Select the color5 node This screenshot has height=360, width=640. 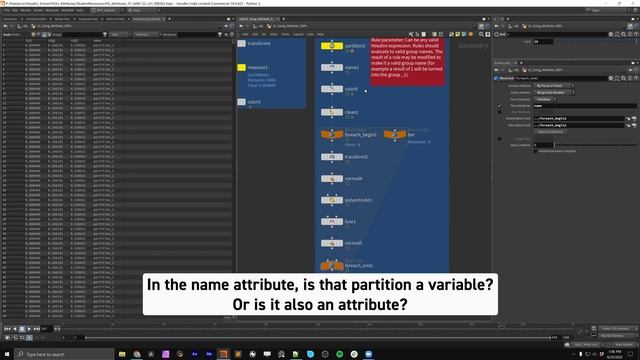242,102
